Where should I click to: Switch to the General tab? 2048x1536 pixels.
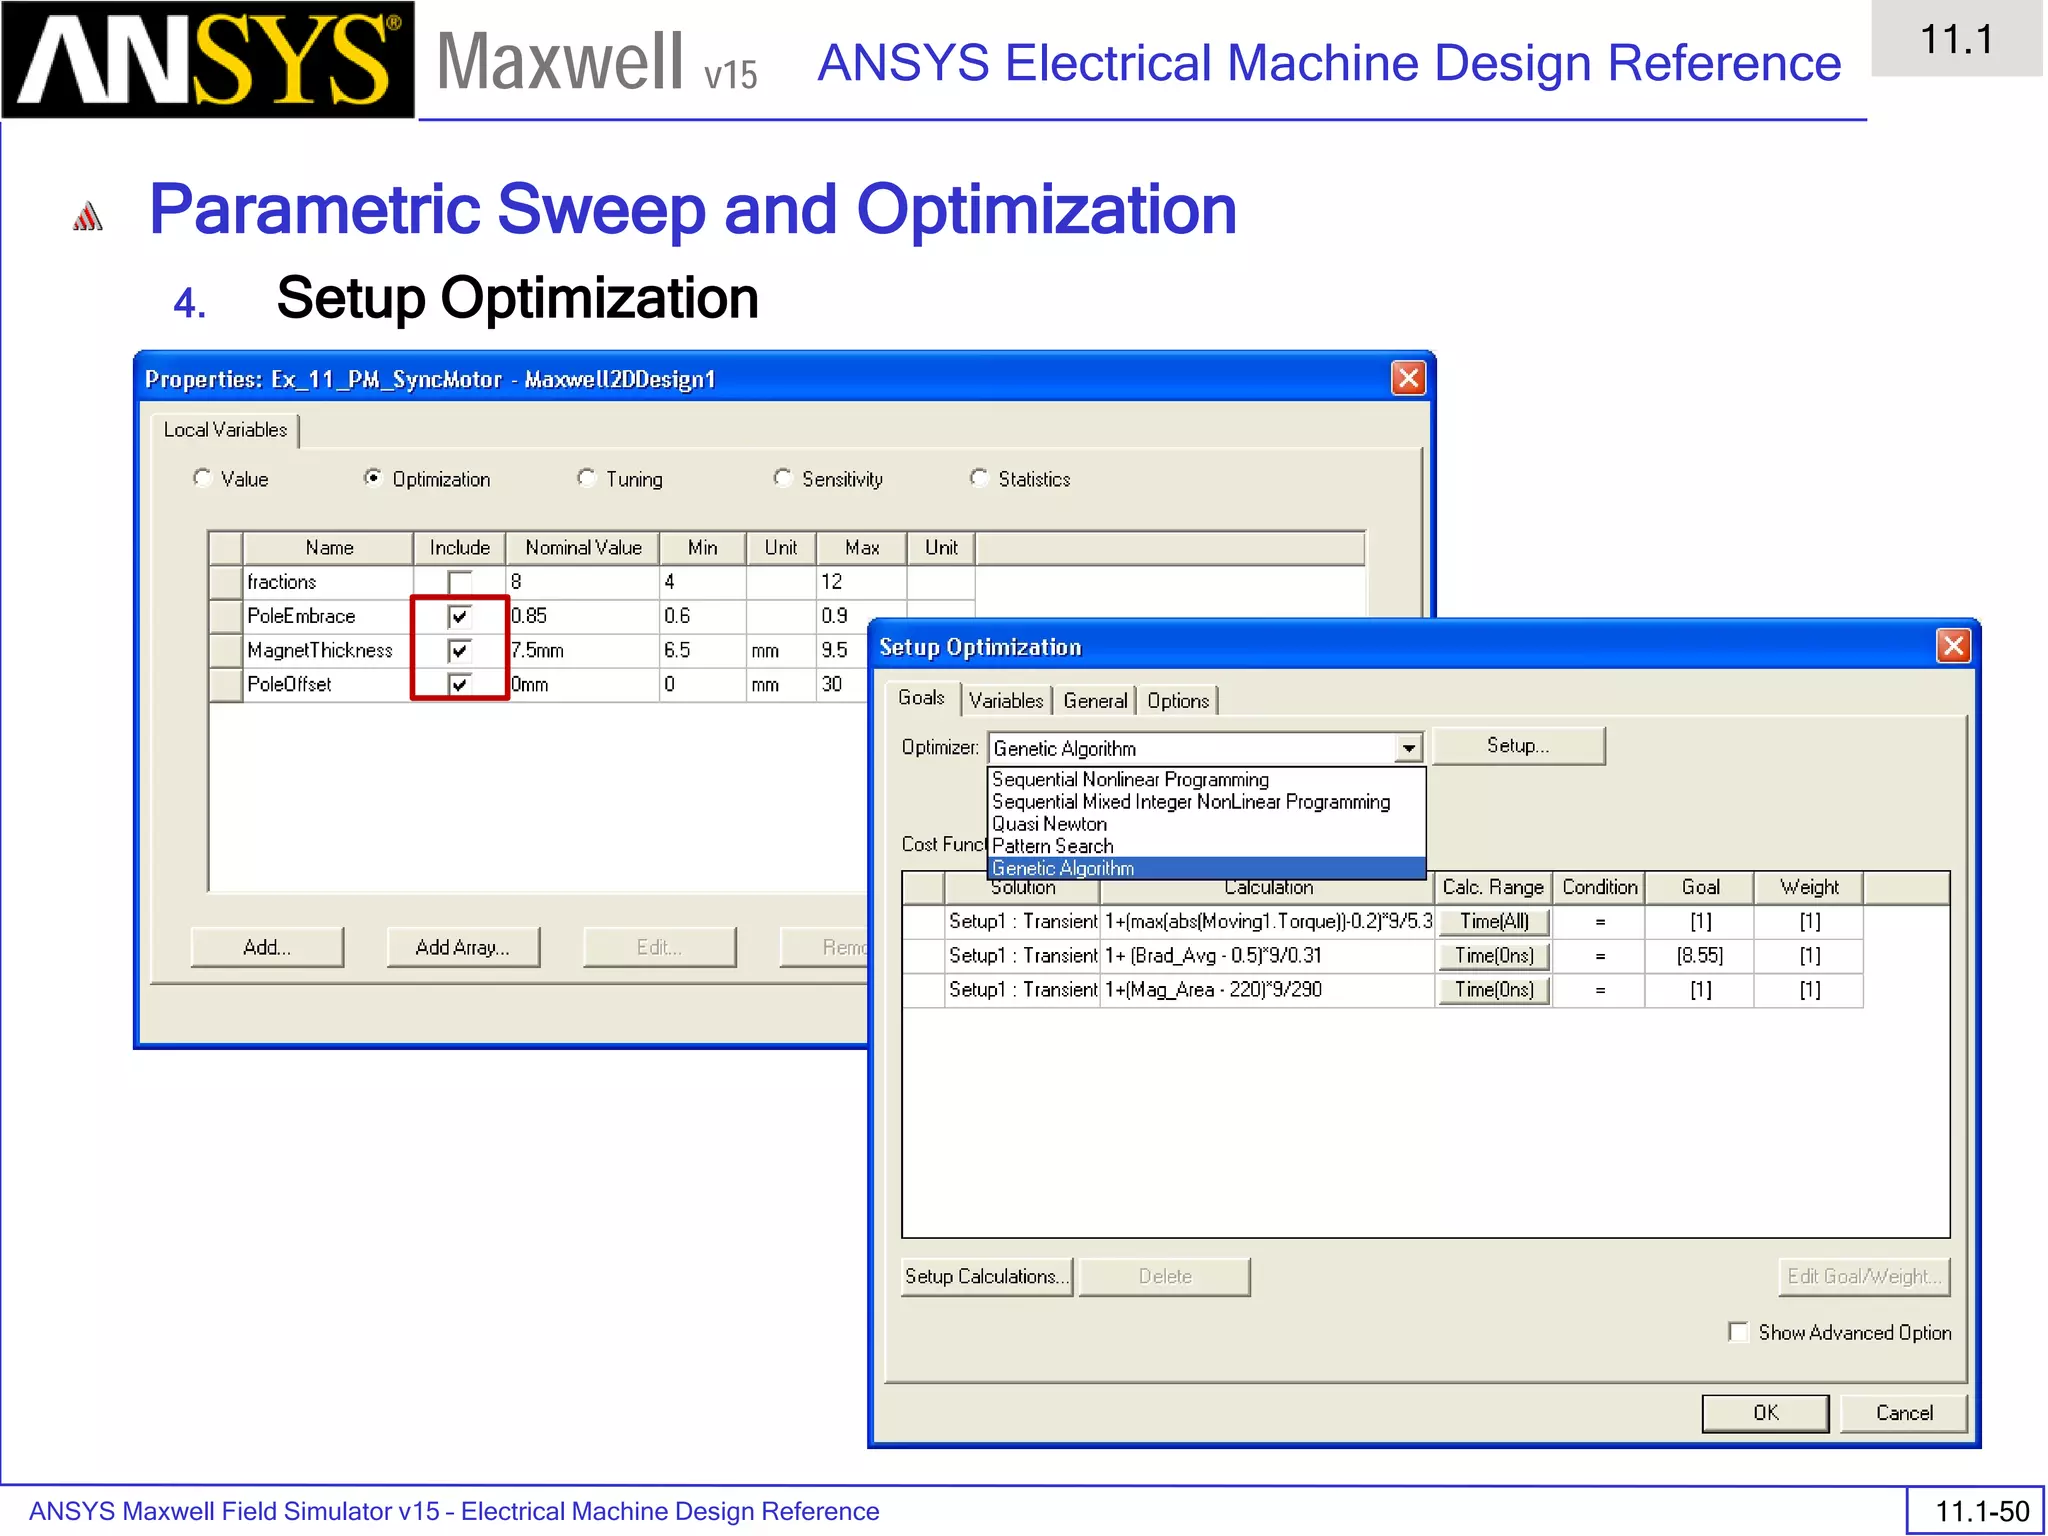click(x=1095, y=700)
